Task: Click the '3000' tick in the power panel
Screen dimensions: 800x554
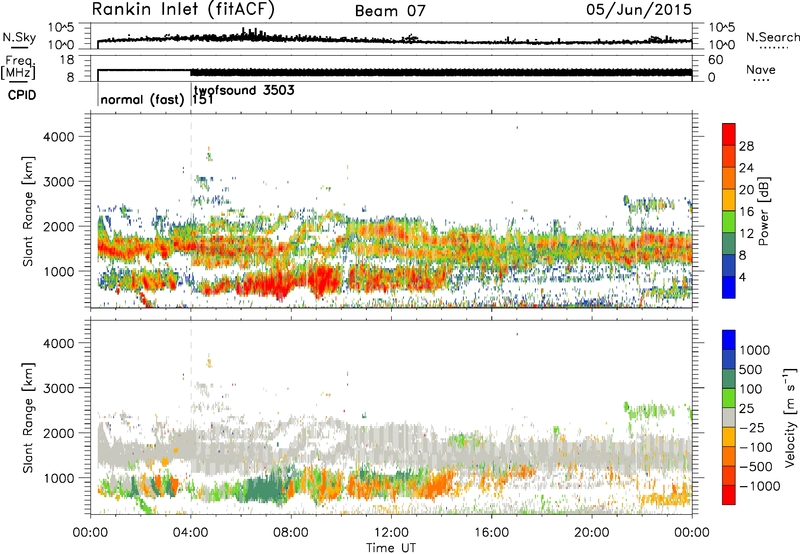Action: [58, 182]
